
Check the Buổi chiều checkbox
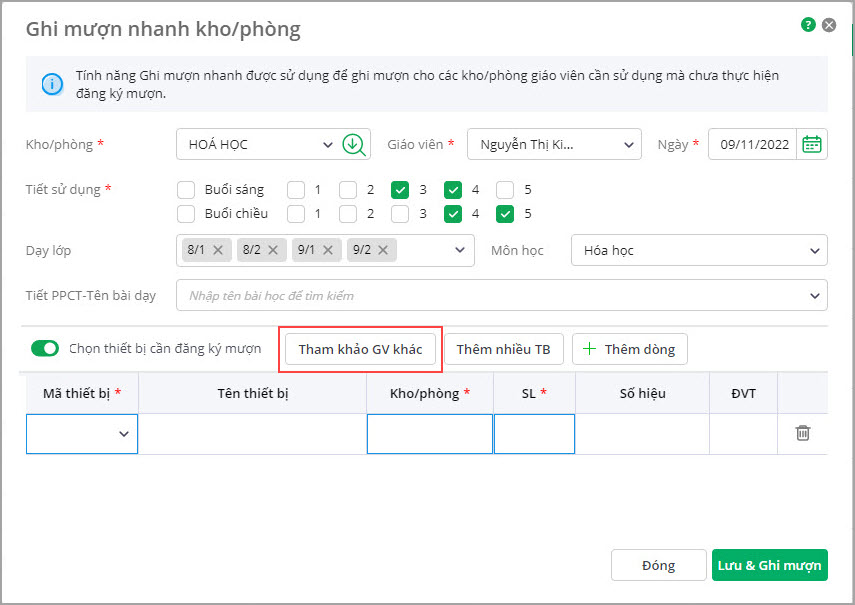pos(186,213)
